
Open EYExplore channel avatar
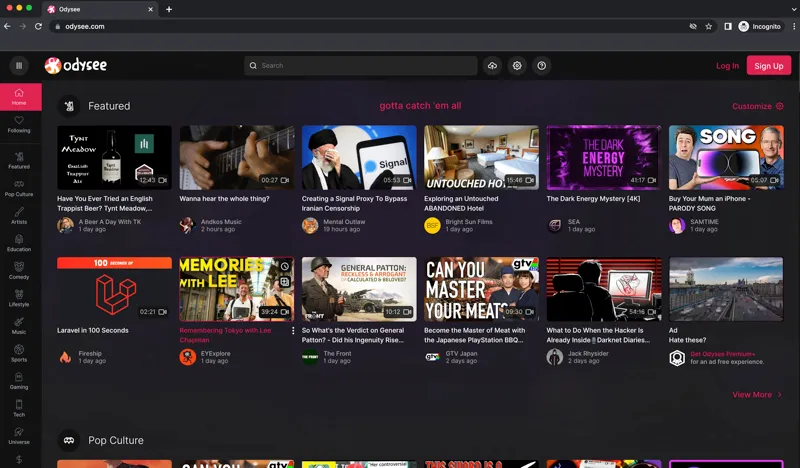(188, 357)
